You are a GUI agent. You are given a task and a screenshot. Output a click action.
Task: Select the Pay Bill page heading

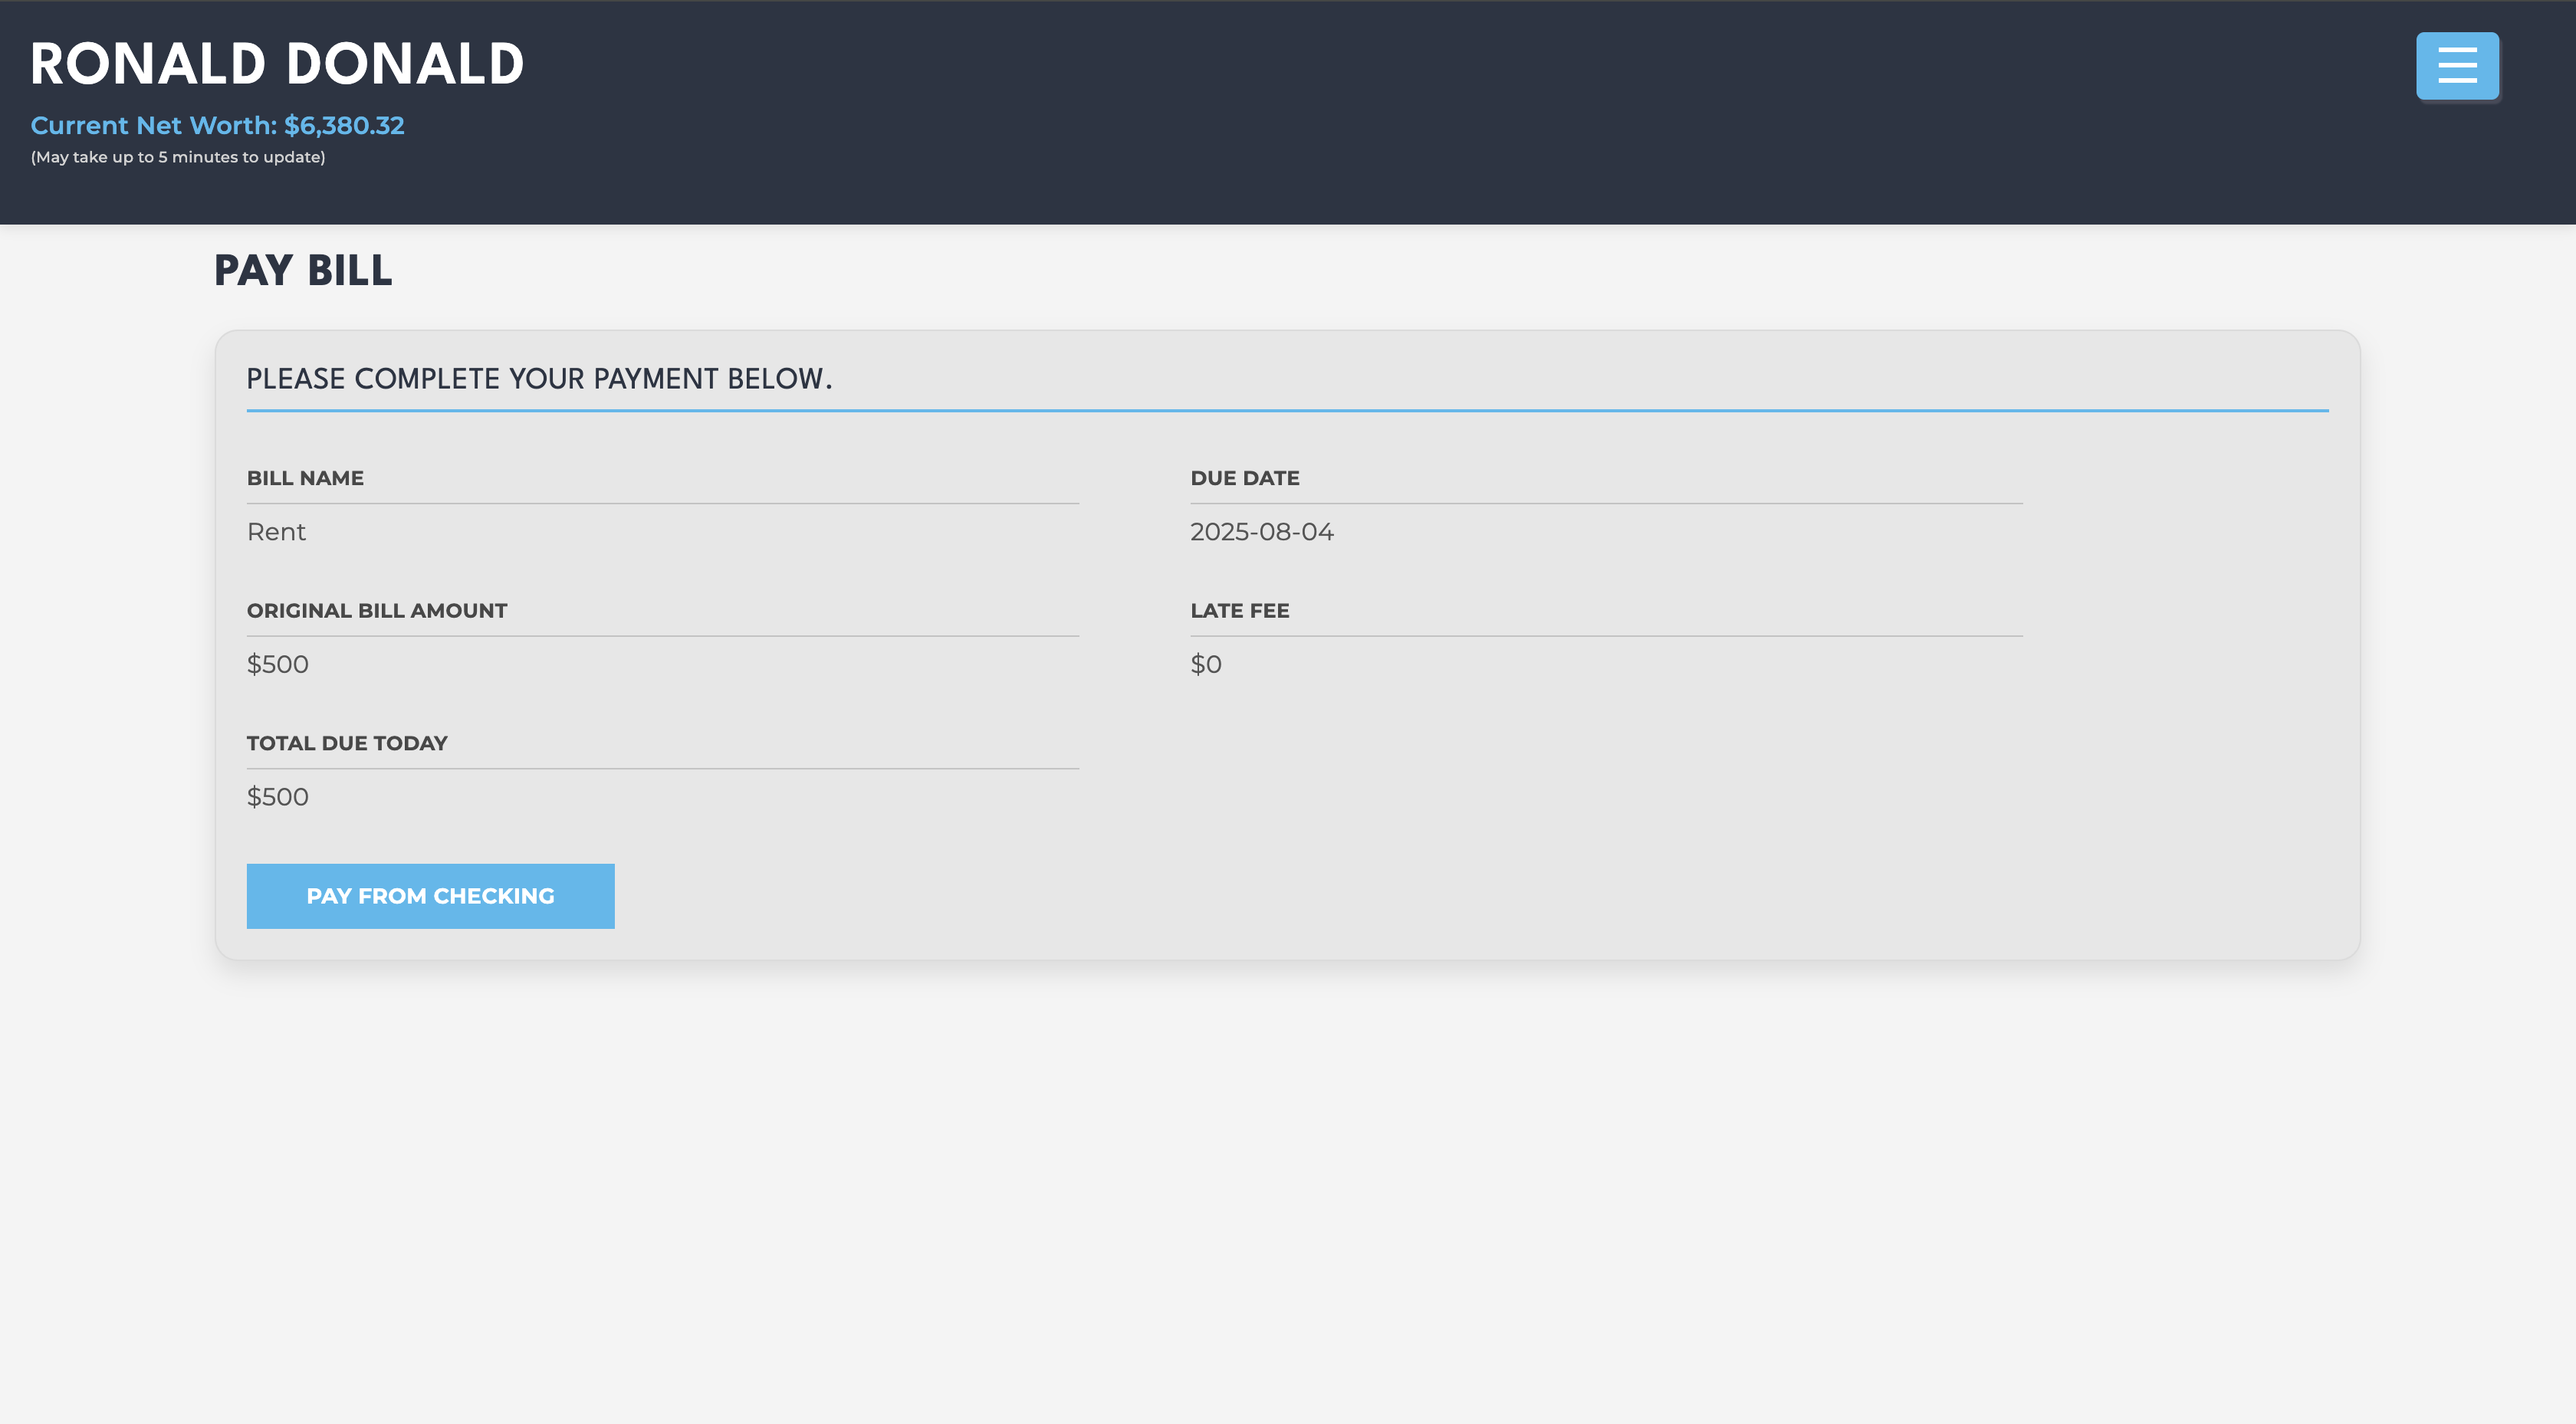click(x=303, y=271)
